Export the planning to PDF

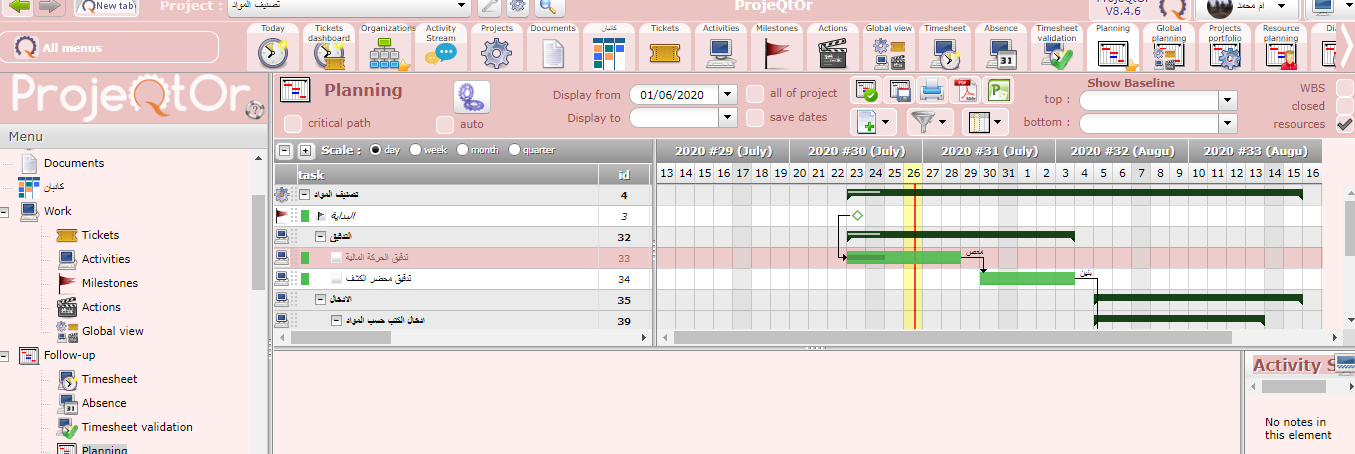tap(964, 91)
